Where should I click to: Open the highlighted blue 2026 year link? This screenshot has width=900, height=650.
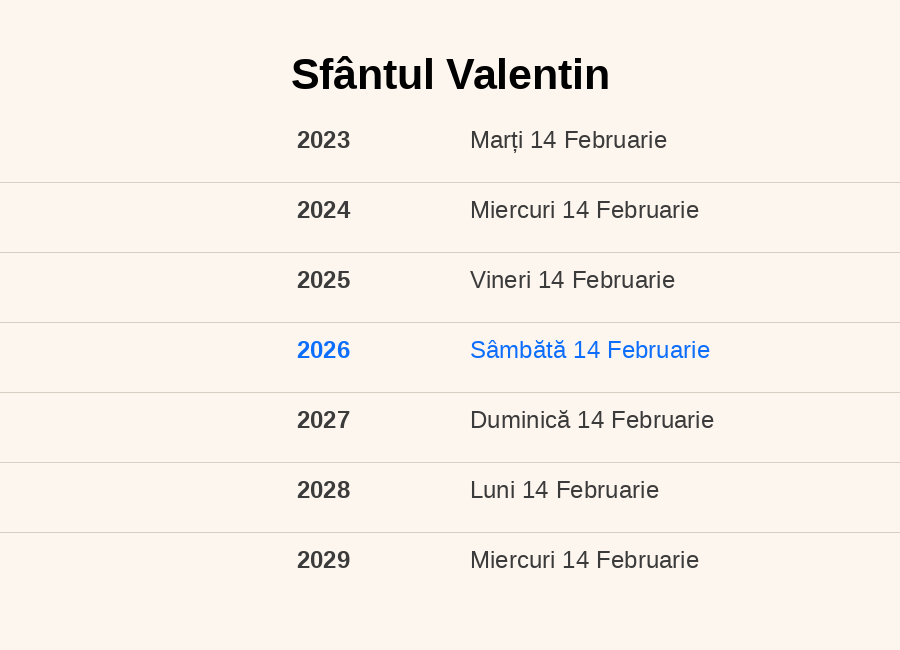click(323, 350)
